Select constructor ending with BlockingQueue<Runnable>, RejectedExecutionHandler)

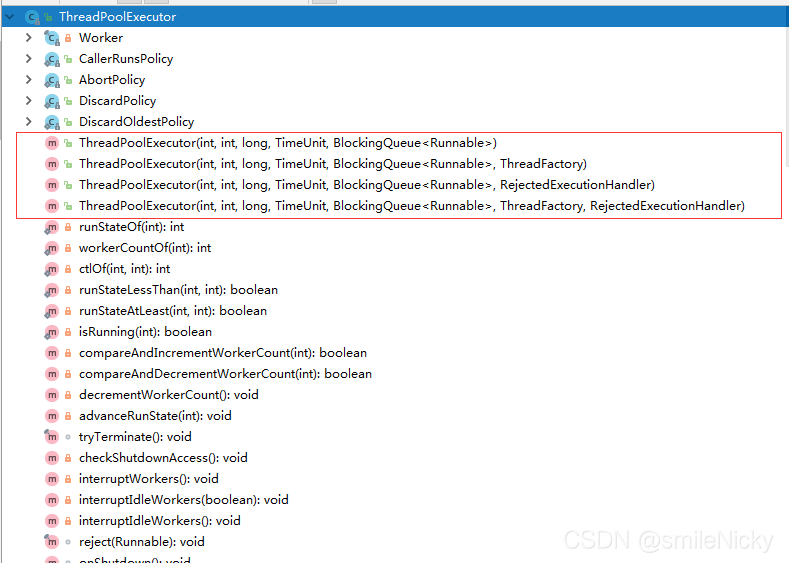(x=367, y=185)
